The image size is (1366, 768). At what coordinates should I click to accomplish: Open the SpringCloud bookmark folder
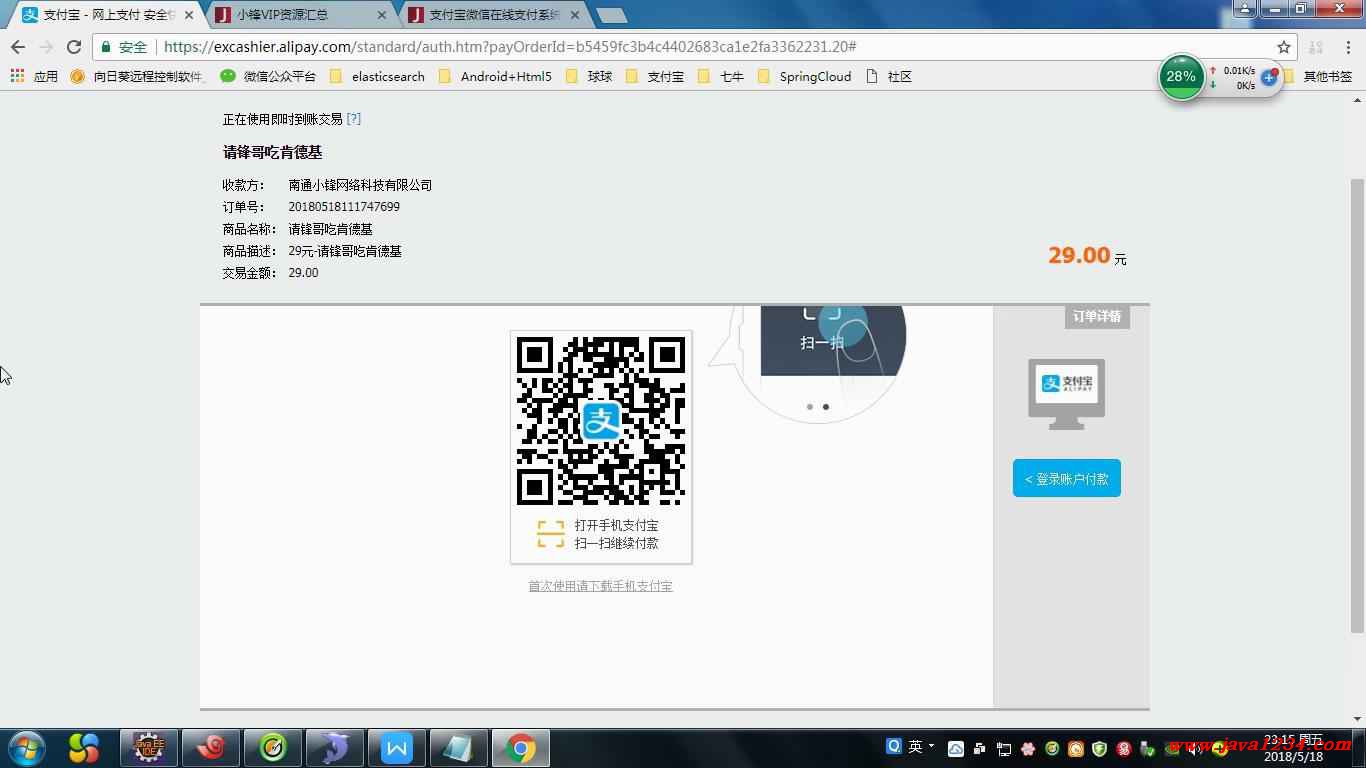pos(804,76)
